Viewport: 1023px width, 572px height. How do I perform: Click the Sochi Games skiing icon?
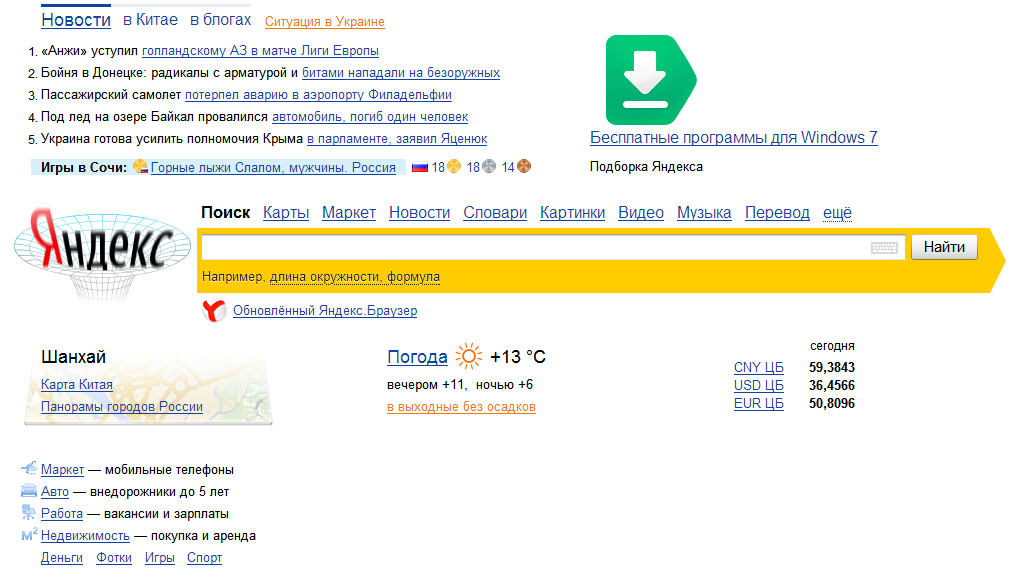coord(140,167)
